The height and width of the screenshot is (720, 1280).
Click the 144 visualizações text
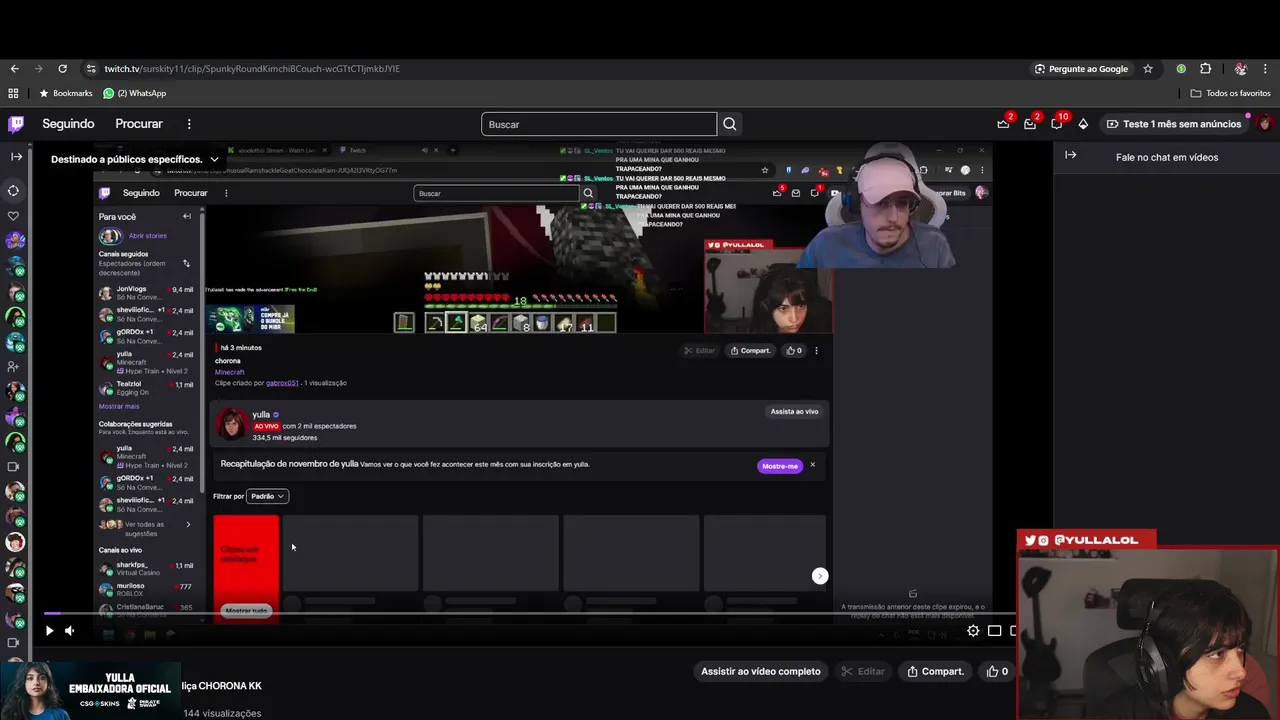pos(222,713)
